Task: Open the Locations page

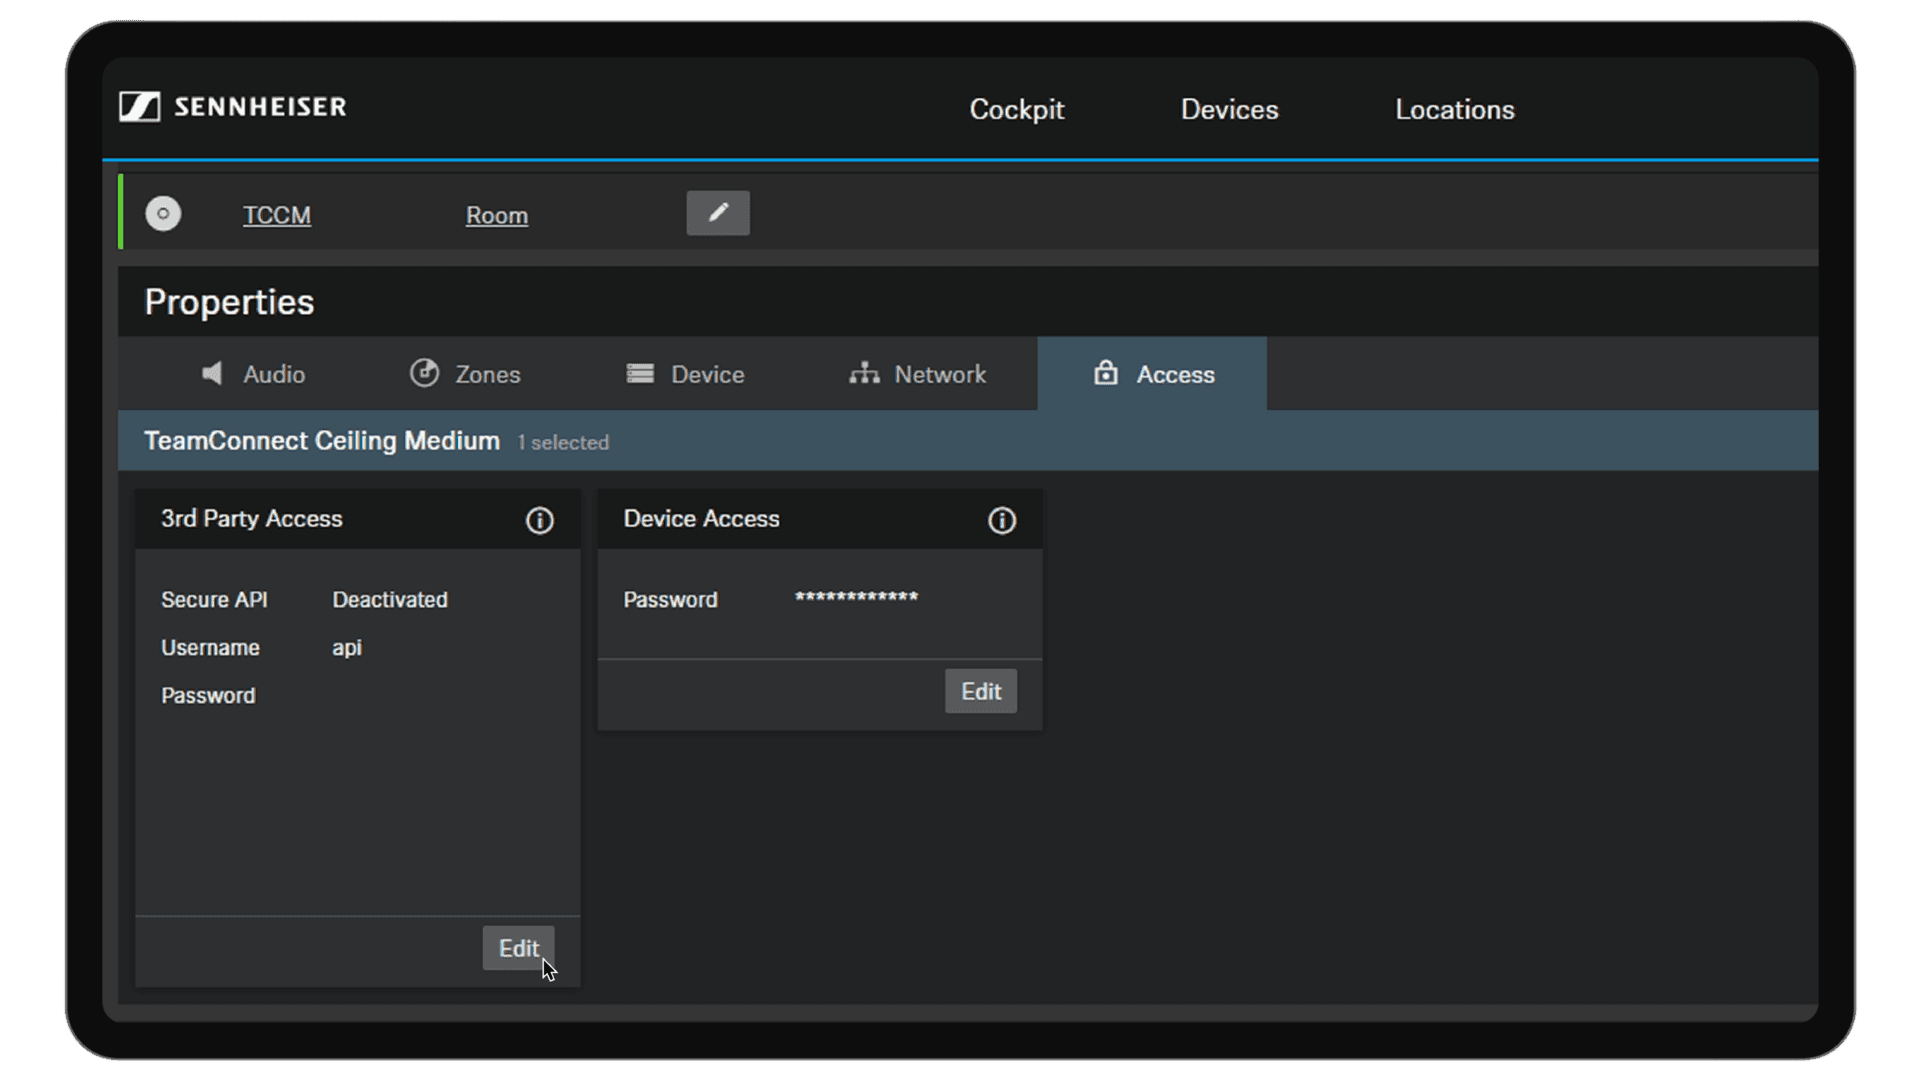Action: click(1455, 109)
